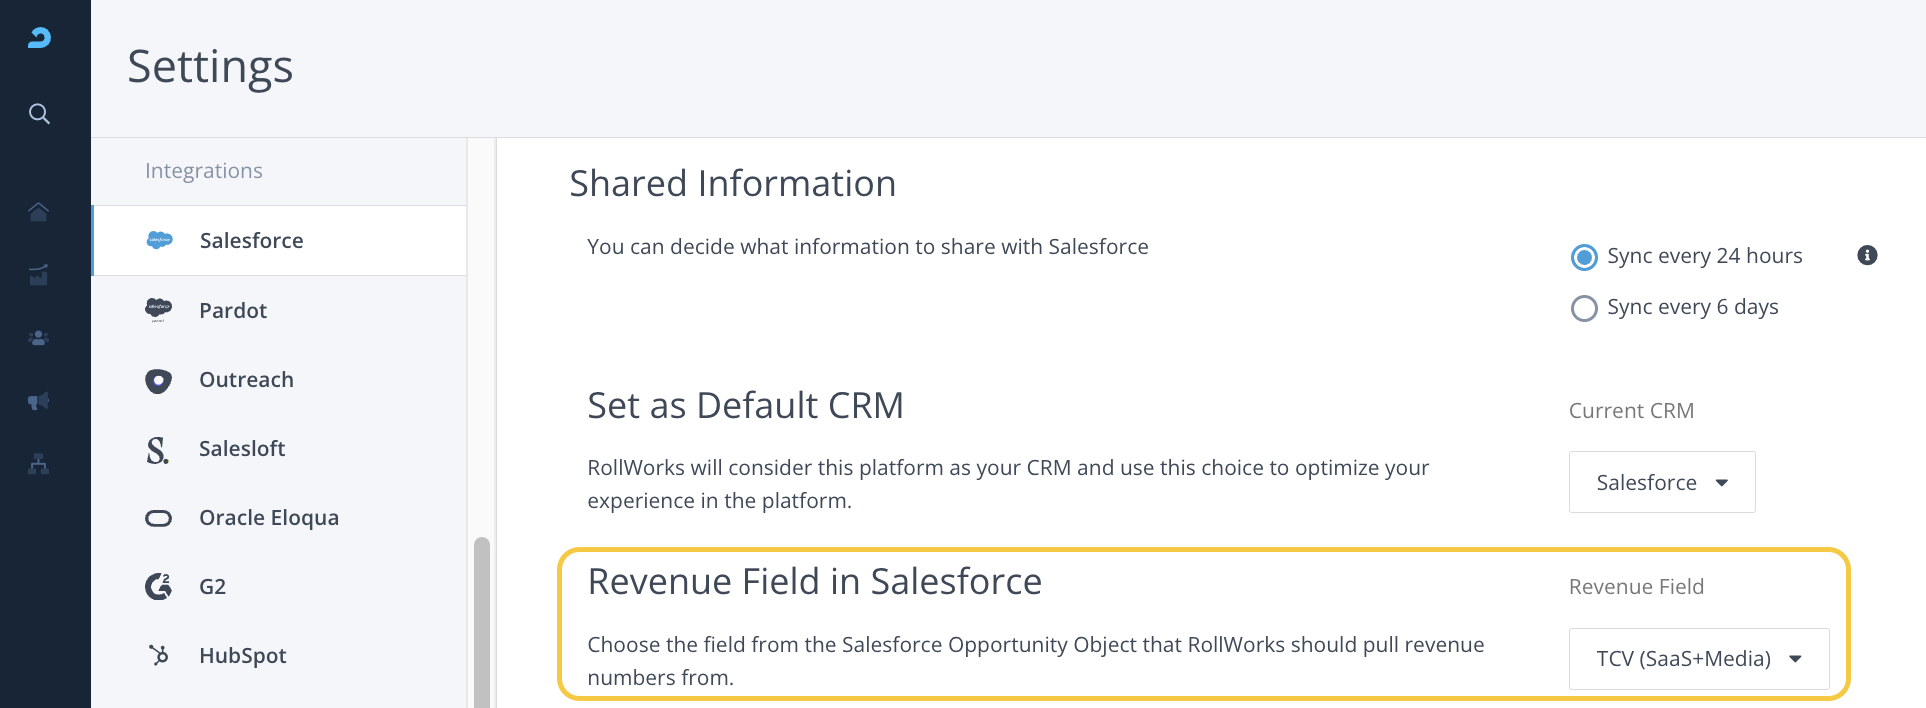Open the org hierarchy icon
The width and height of the screenshot is (1926, 708).
point(39,464)
